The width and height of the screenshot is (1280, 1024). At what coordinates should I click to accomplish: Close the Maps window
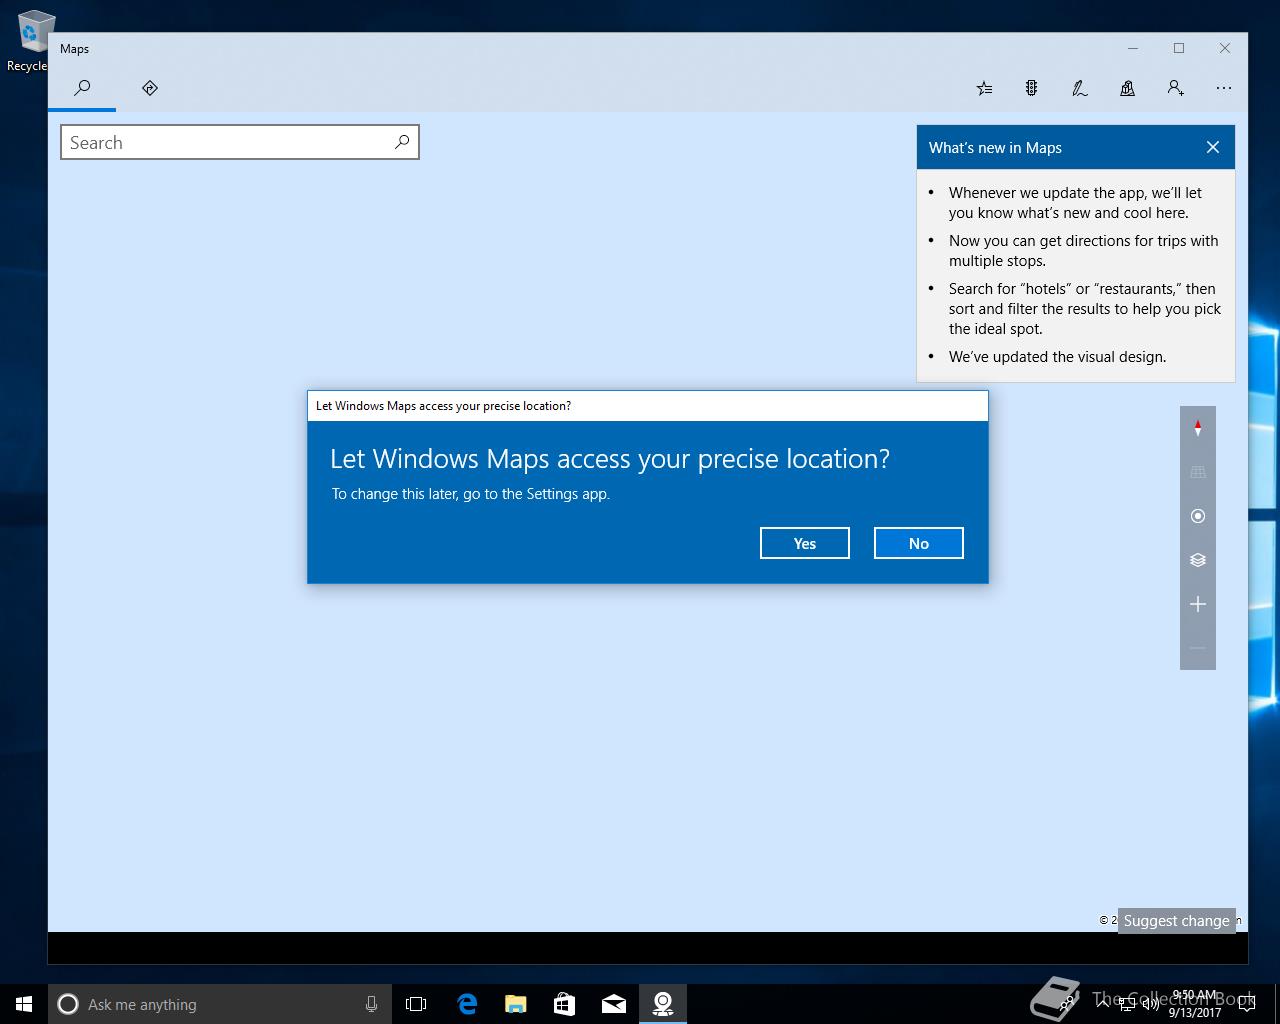1225,48
